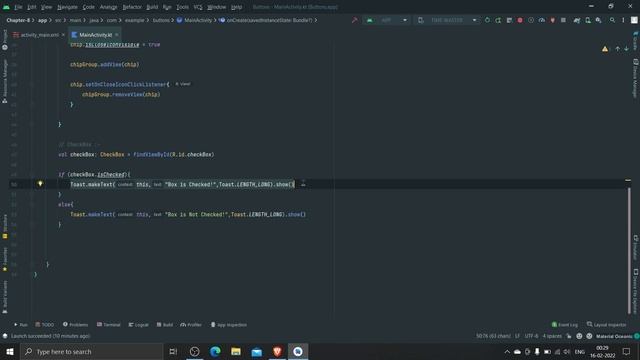Click the yellow intention lightbulb icon
640x360 pixels.
(x=40, y=184)
